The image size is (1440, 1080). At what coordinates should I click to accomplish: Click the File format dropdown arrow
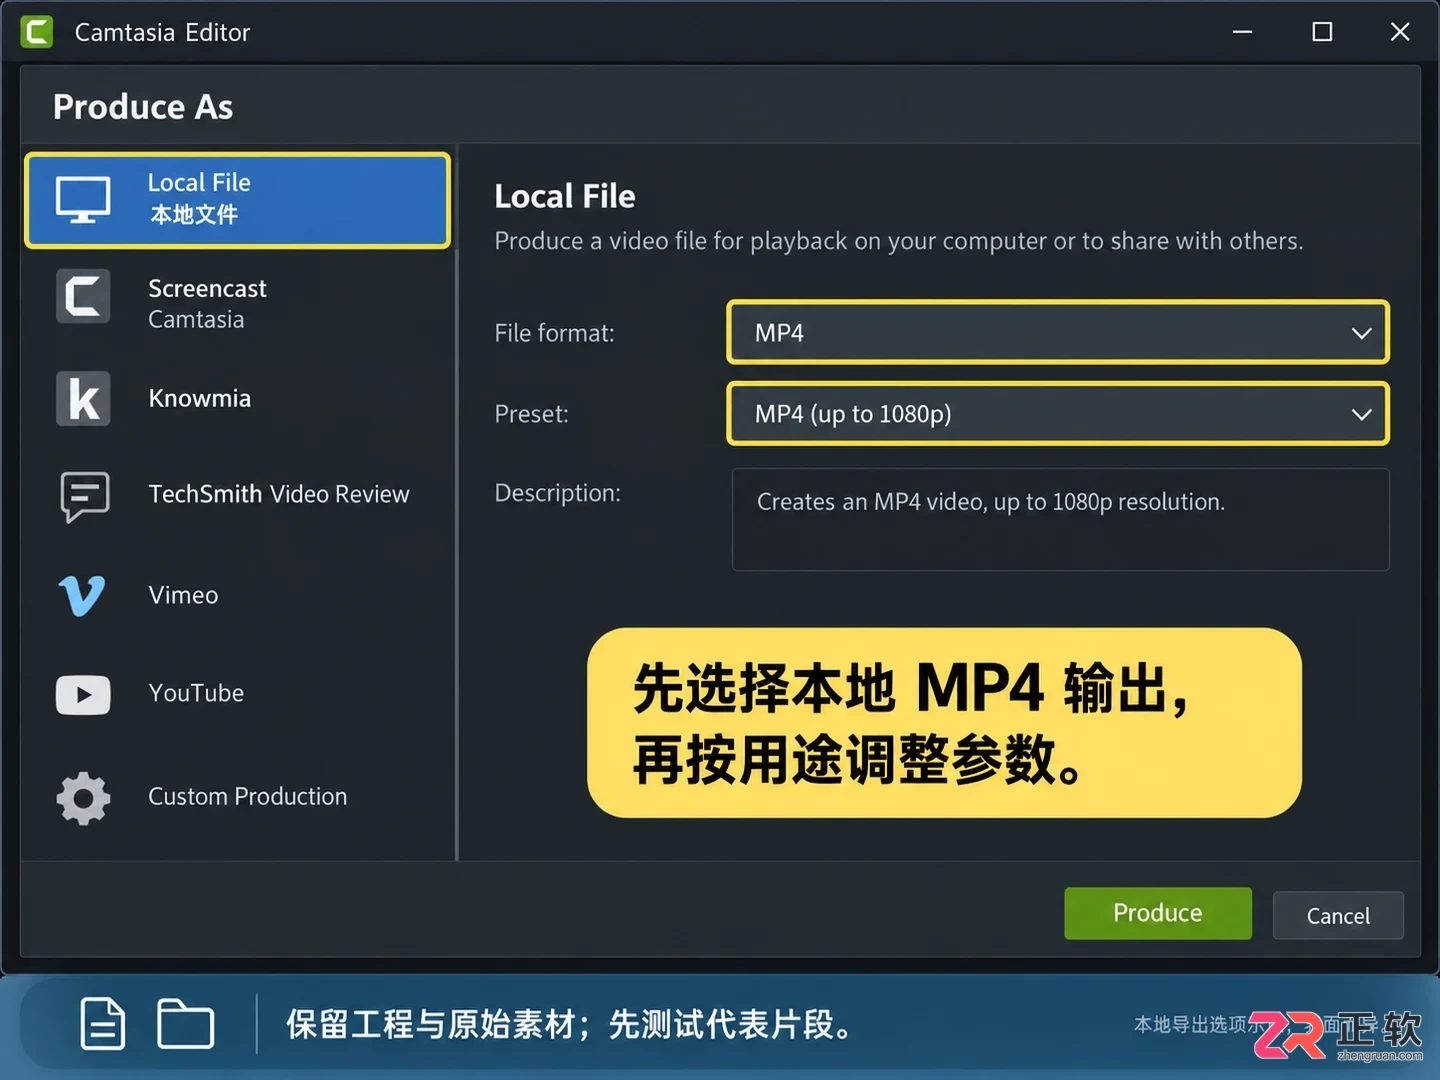(x=1361, y=333)
